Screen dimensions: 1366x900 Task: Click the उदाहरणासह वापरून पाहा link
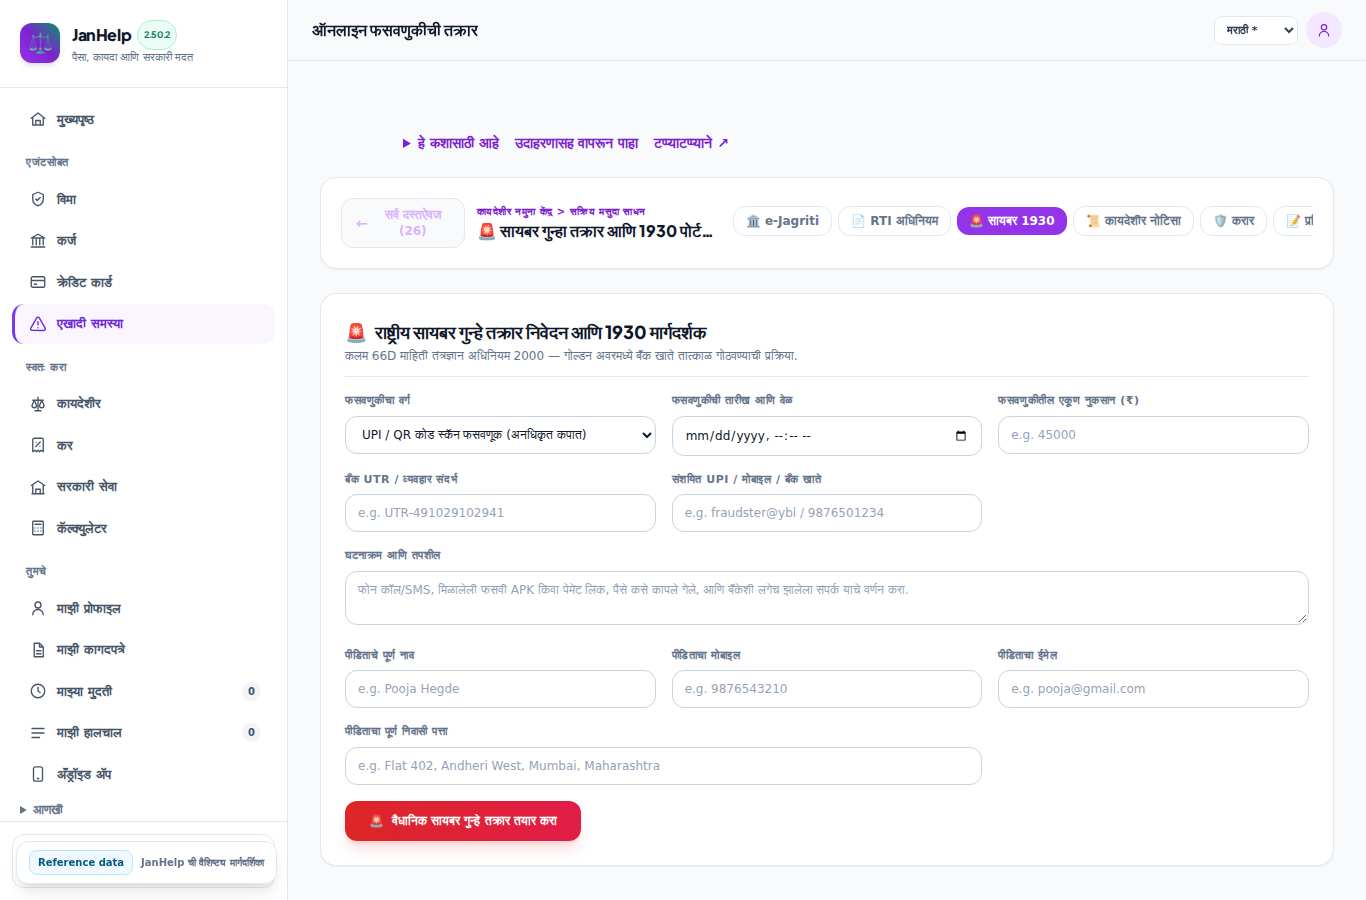[x=577, y=143]
